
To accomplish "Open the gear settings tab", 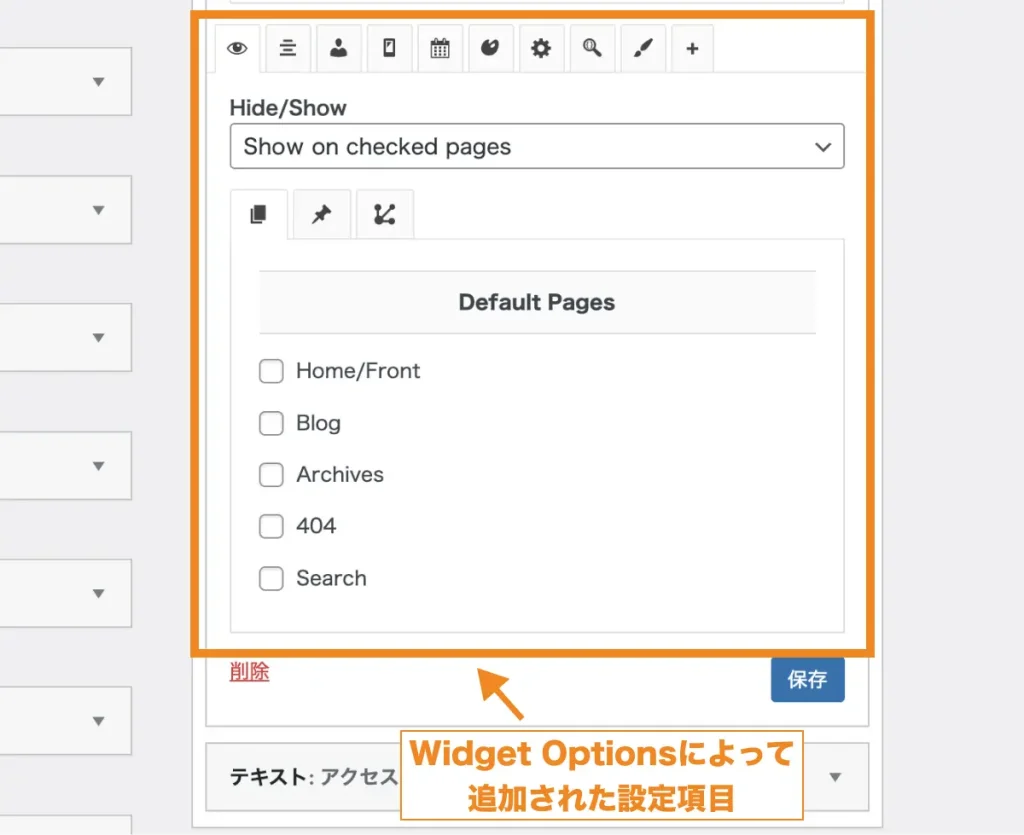I will pyautogui.click(x=541, y=49).
